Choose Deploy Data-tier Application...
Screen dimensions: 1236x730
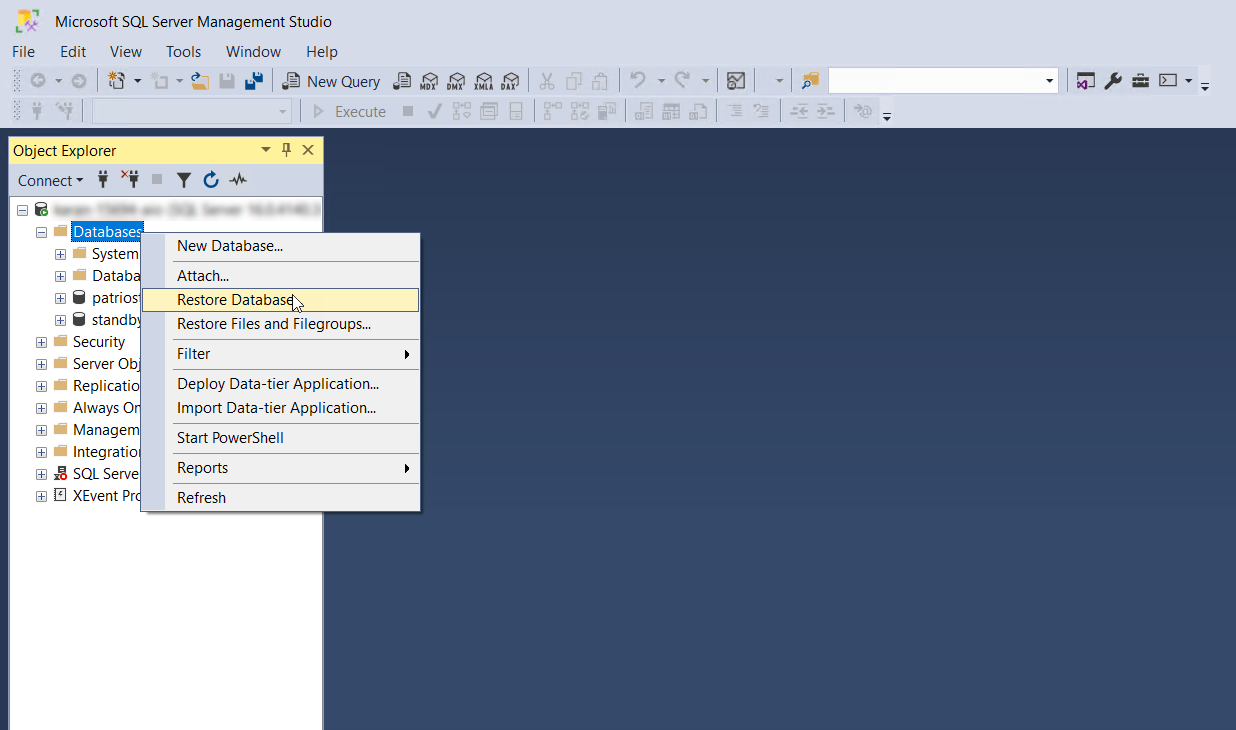coord(281,384)
